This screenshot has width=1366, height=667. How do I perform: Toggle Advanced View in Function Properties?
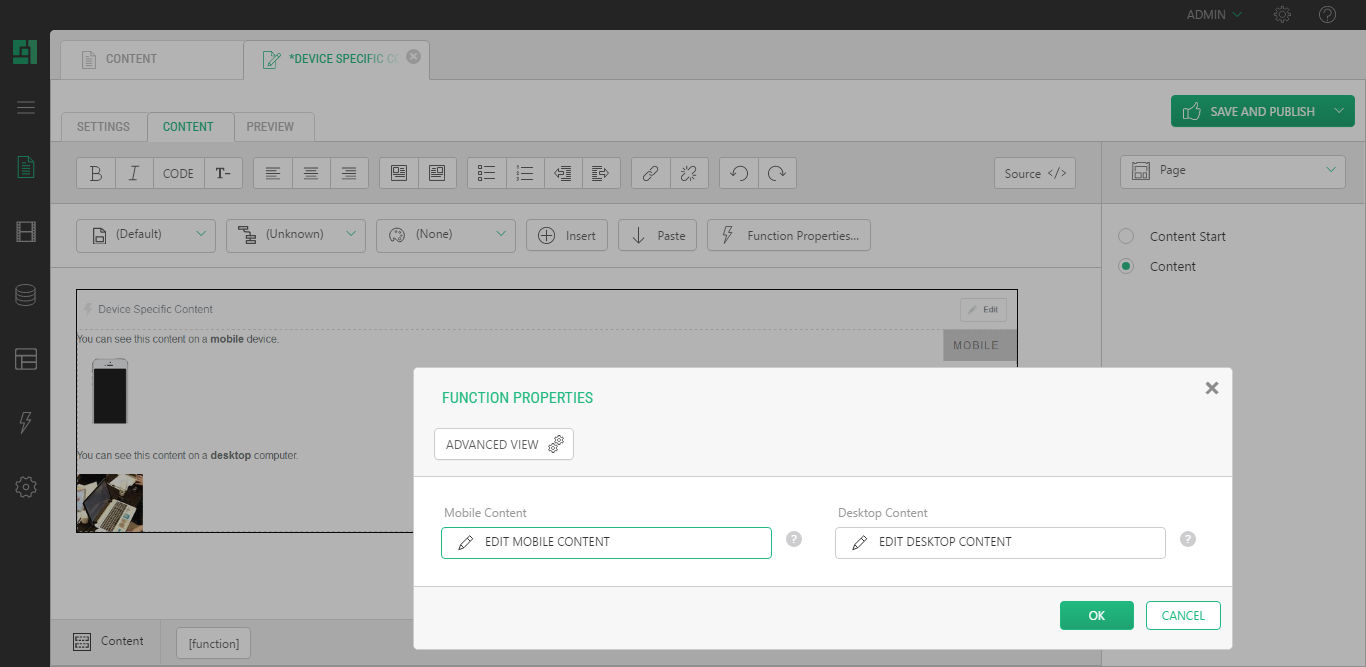504,444
